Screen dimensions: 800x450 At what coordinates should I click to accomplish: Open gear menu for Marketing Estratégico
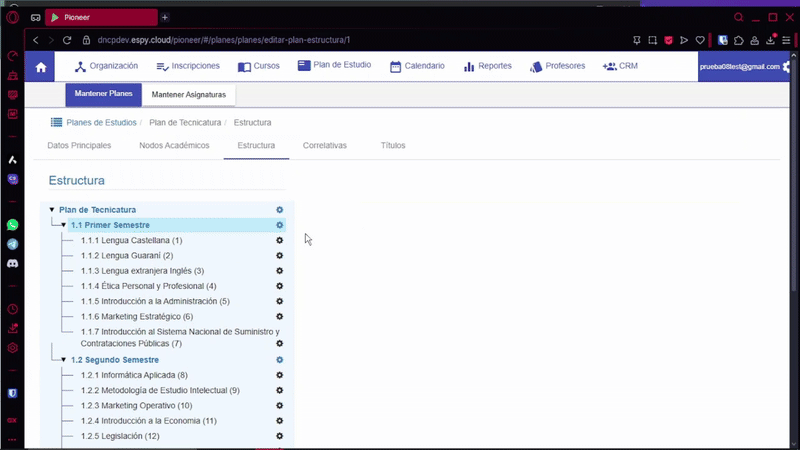point(280,317)
